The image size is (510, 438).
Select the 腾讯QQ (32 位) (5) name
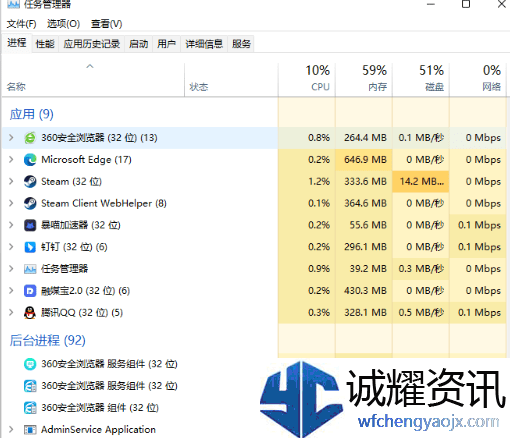(x=82, y=313)
